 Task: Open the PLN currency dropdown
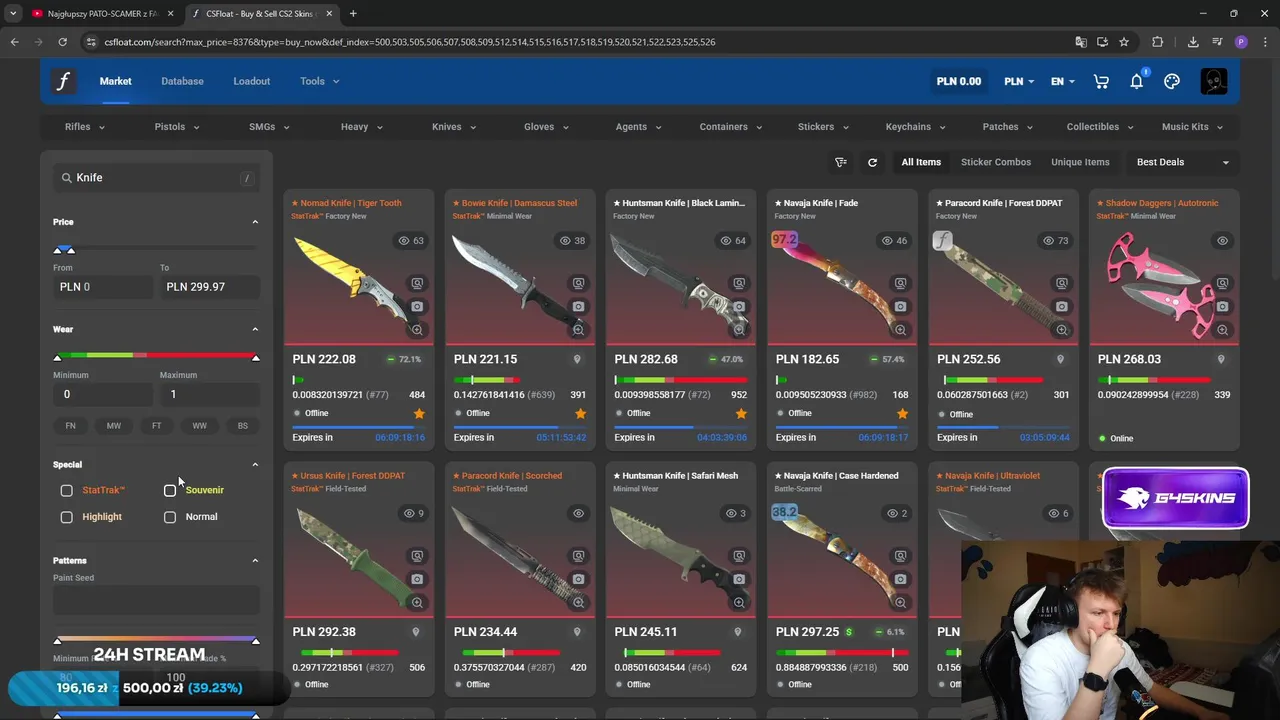(x=1019, y=81)
